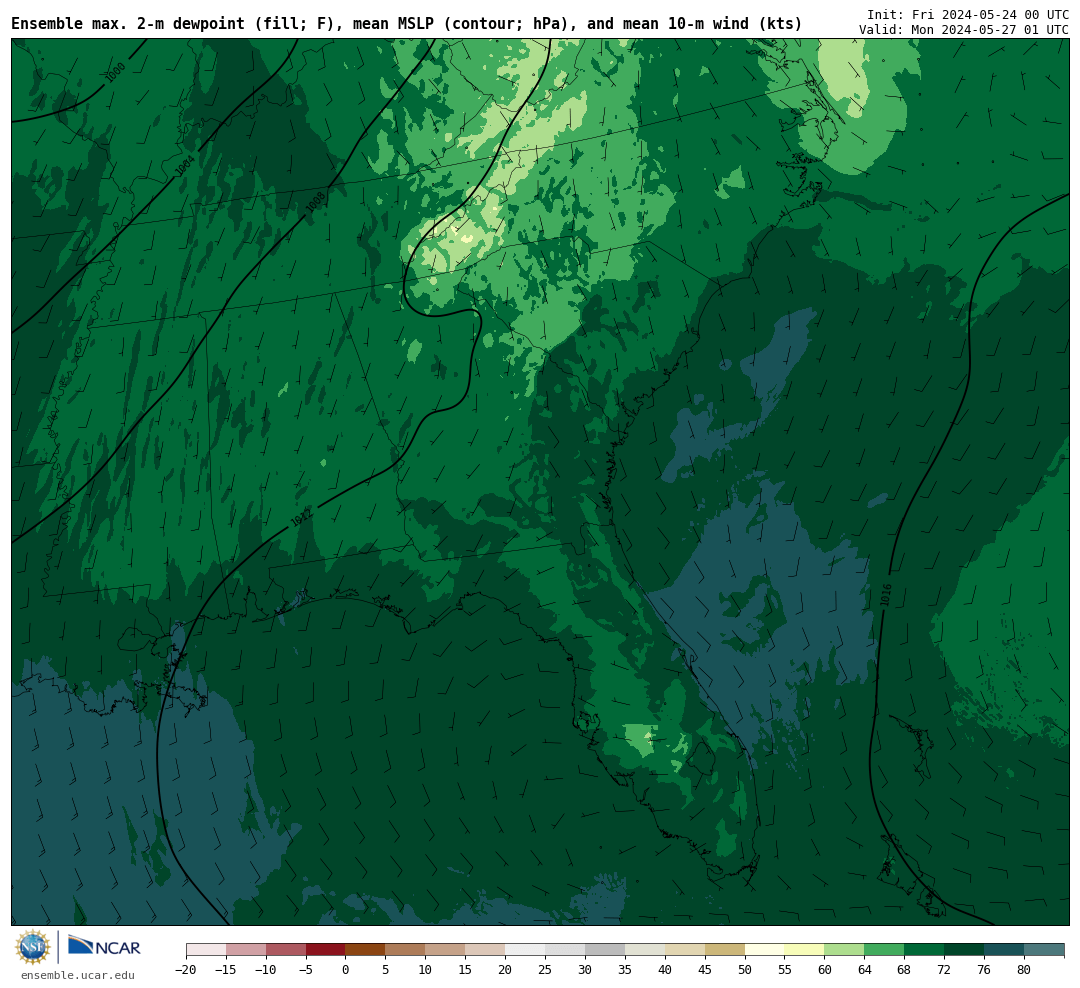Pick the 60 to 64 light green swatch
The image size is (1080, 988).
coord(845,950)
